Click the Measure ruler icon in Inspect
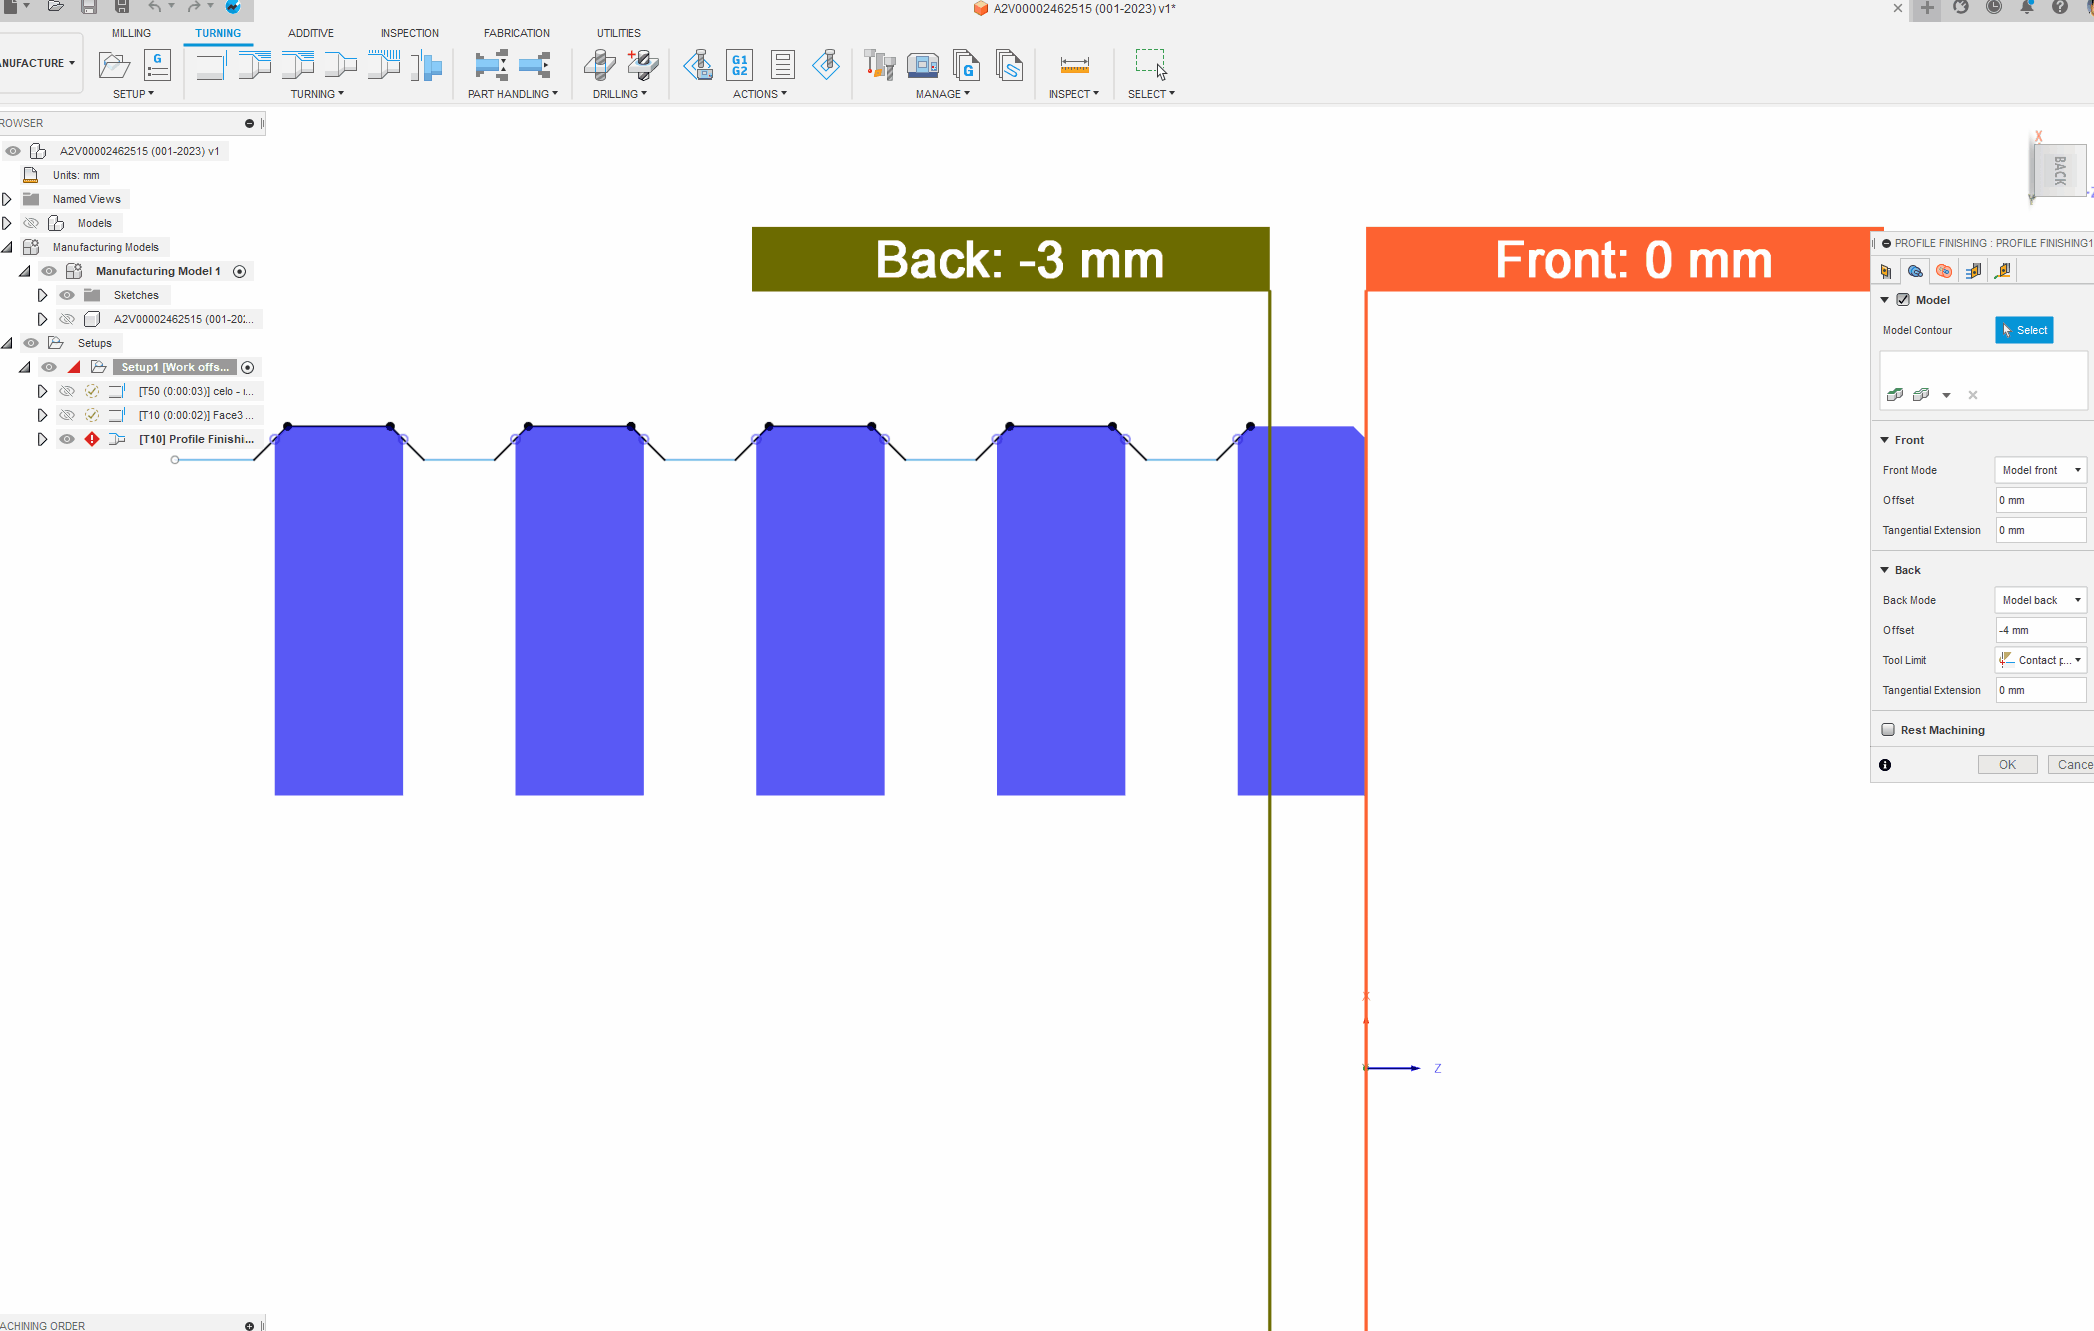Viewport: 2094px width, 1331px height. click(1074, 66)
